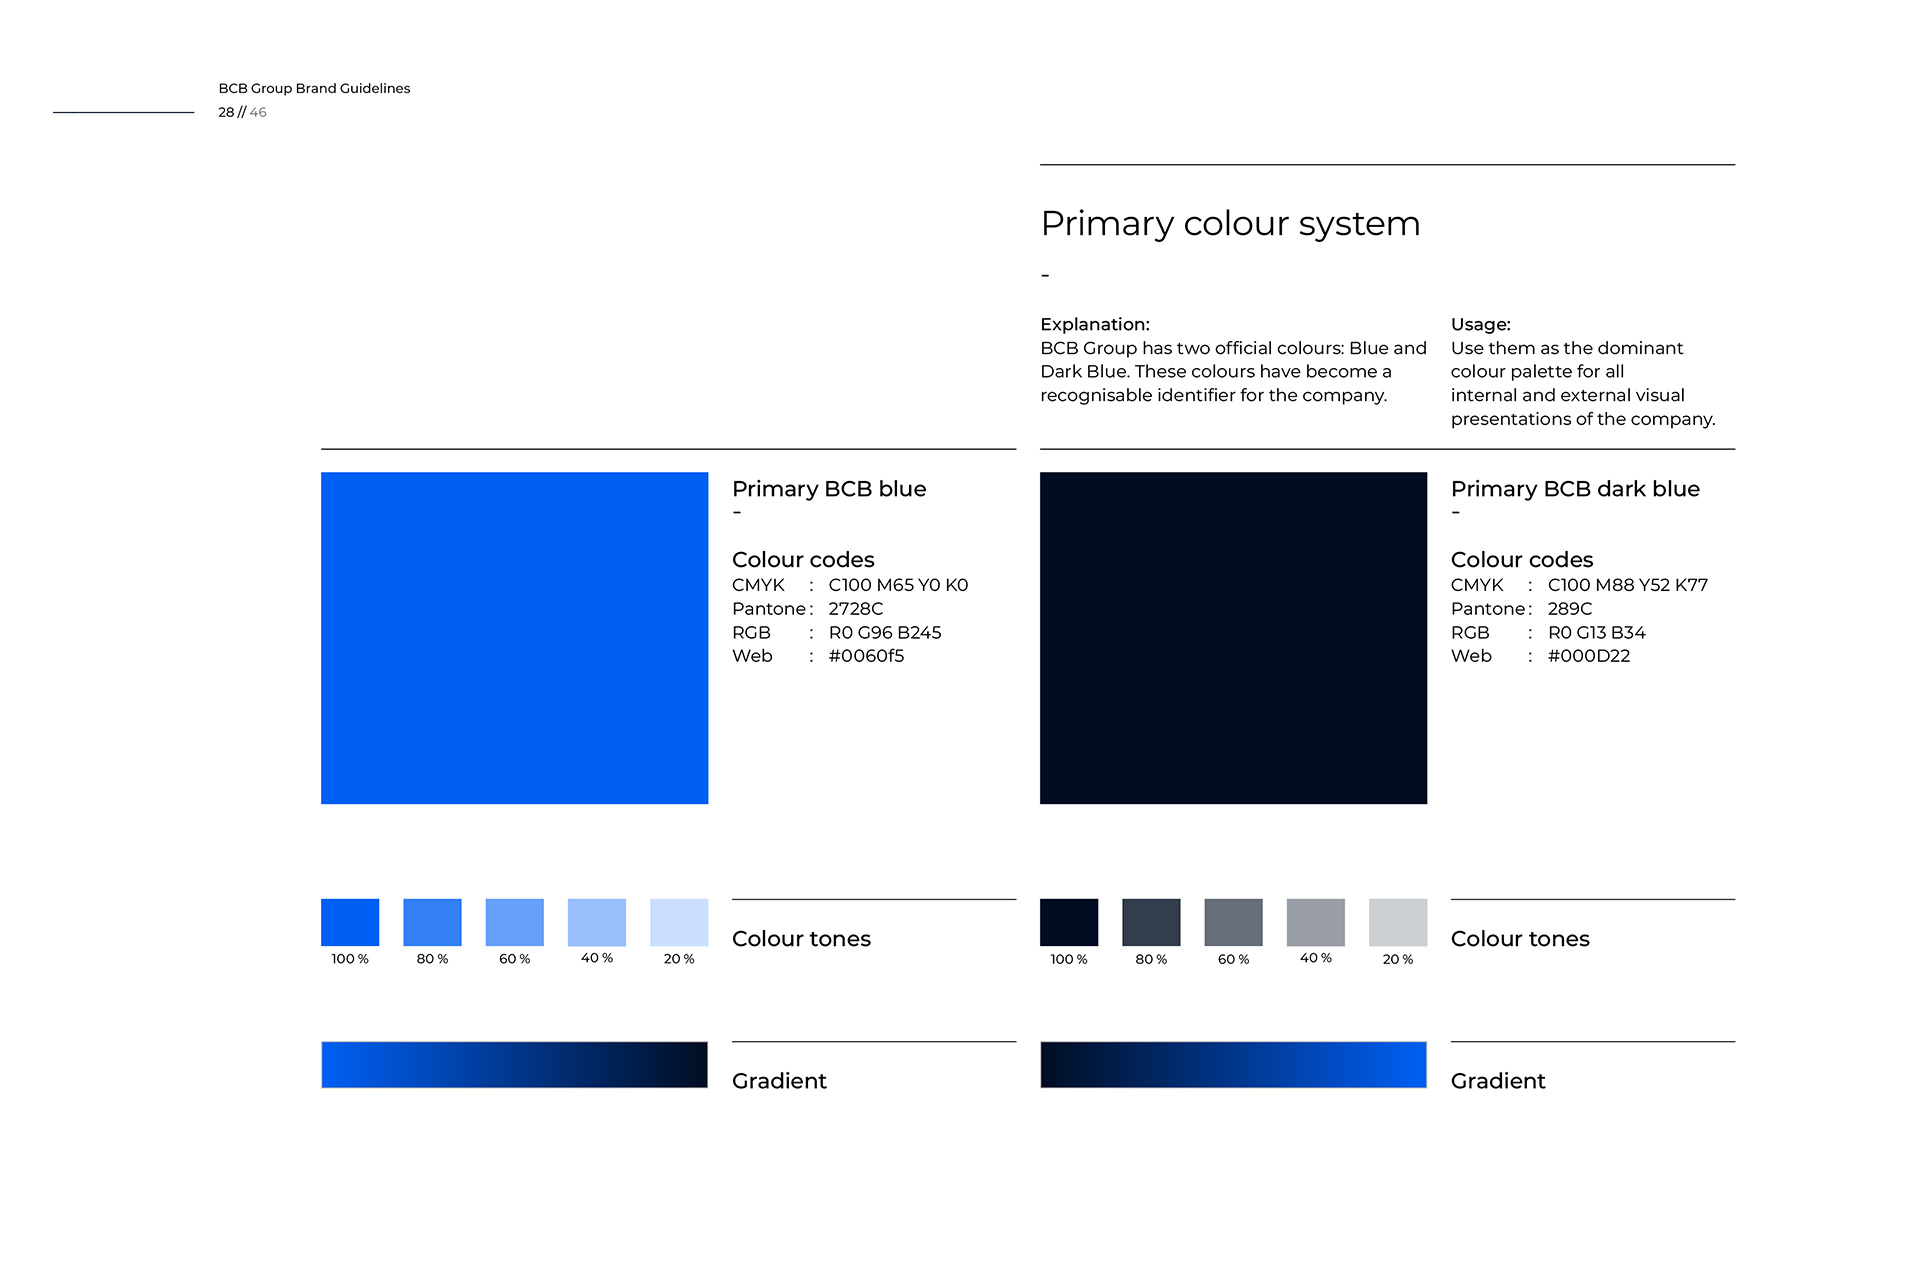The image size is (1920, 1280).
Task: Click the #0060f5 web colour code
Action: point(866,656)
